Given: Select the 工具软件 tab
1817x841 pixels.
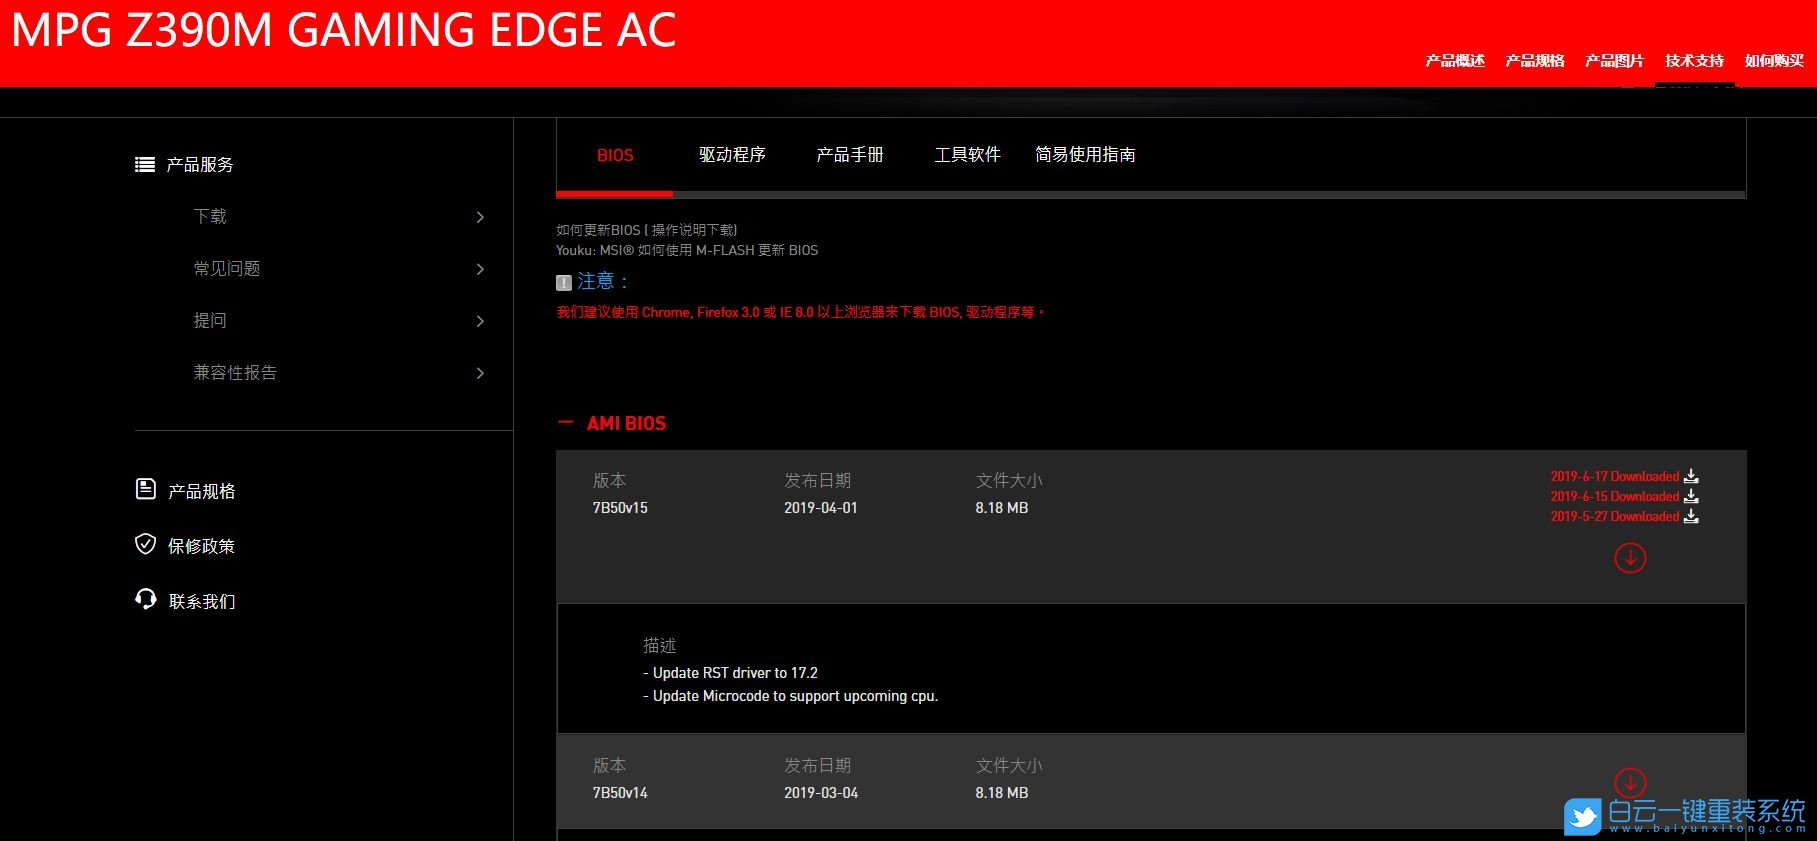Looking at the screenshot, I should (967, 155).
